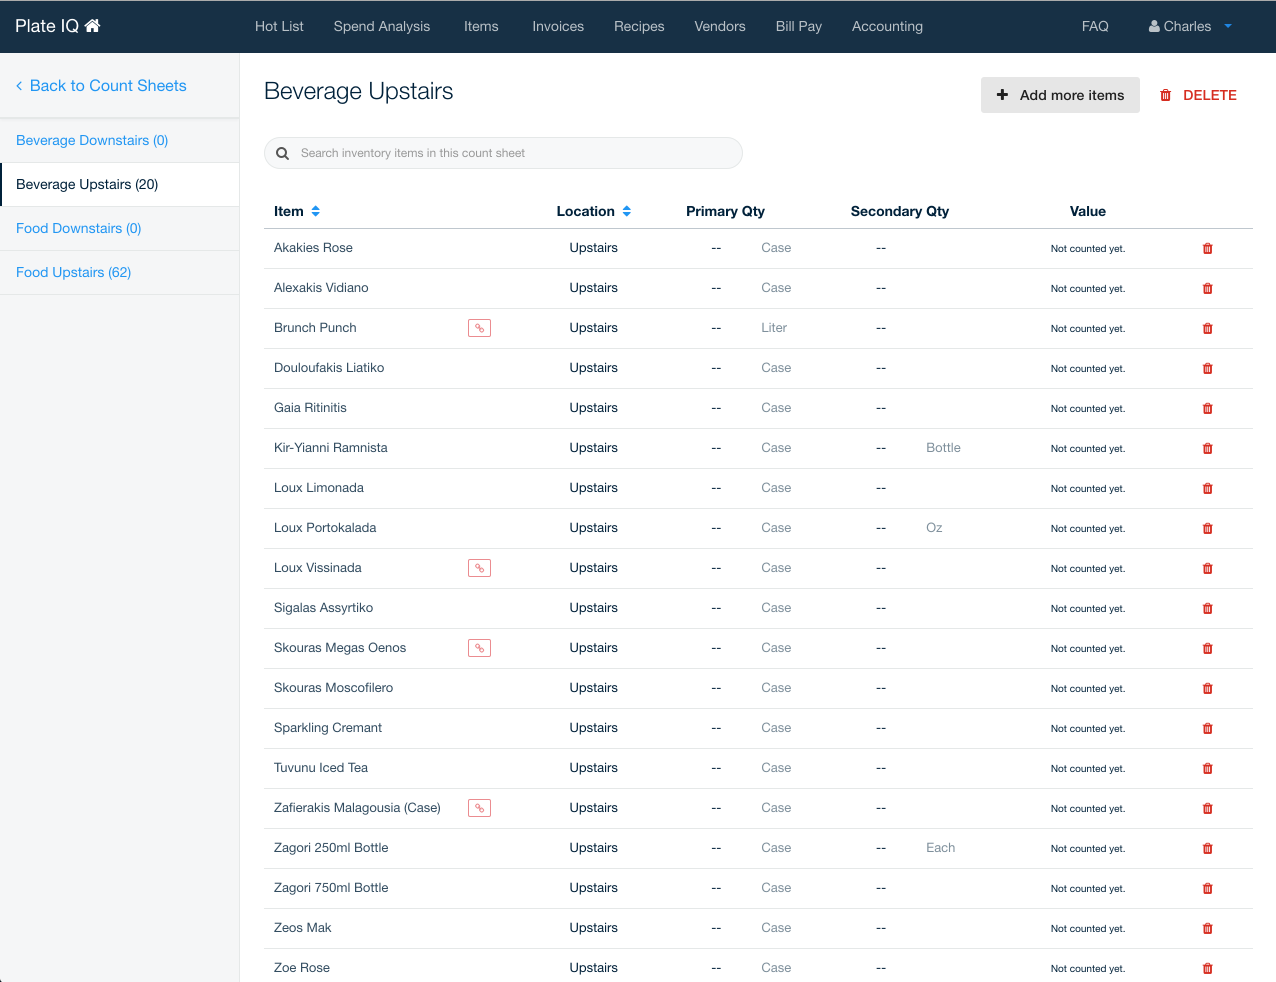Viewport: 1276px width, 982px height.
Task: Delete the Douloufakis Liatiko row
Action: pos(1207,368)
